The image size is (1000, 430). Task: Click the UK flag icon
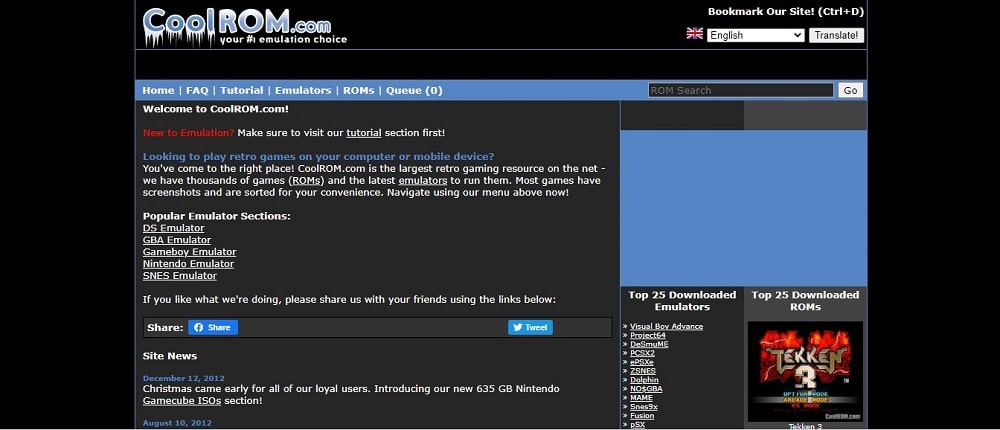coord(695,33)
